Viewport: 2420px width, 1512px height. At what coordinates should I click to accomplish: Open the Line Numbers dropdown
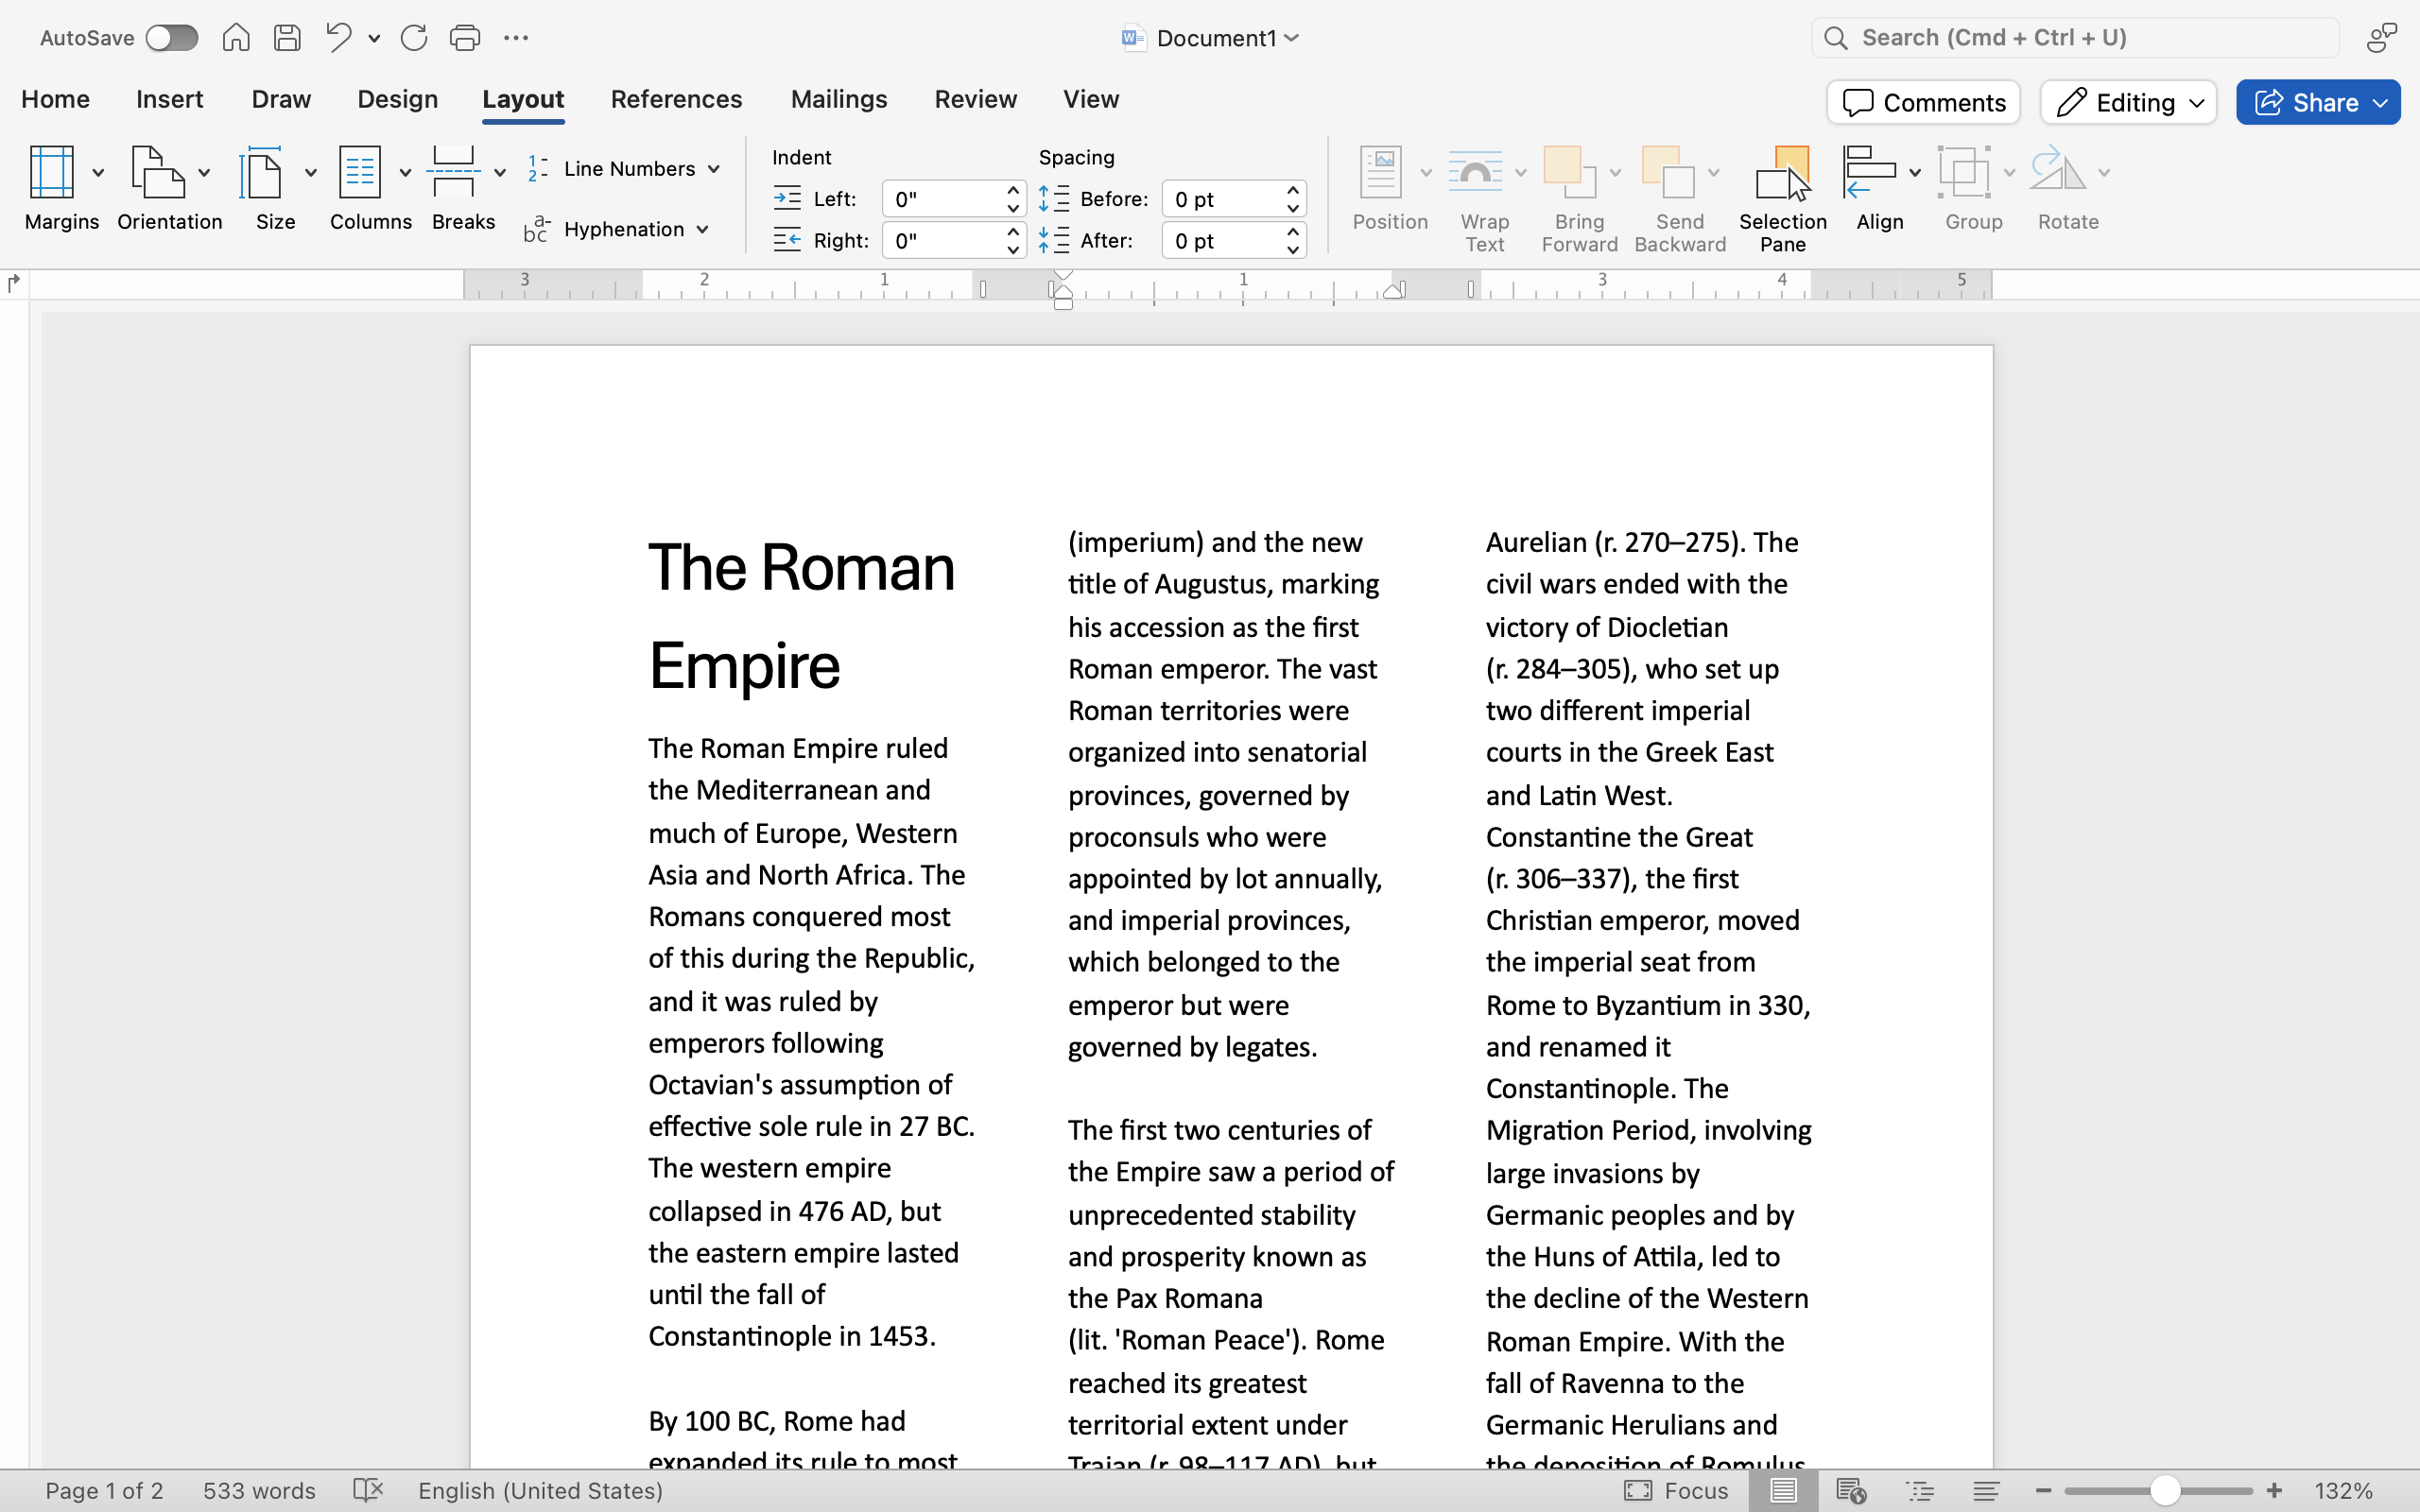pyautogui.click(x=624, y=169)
